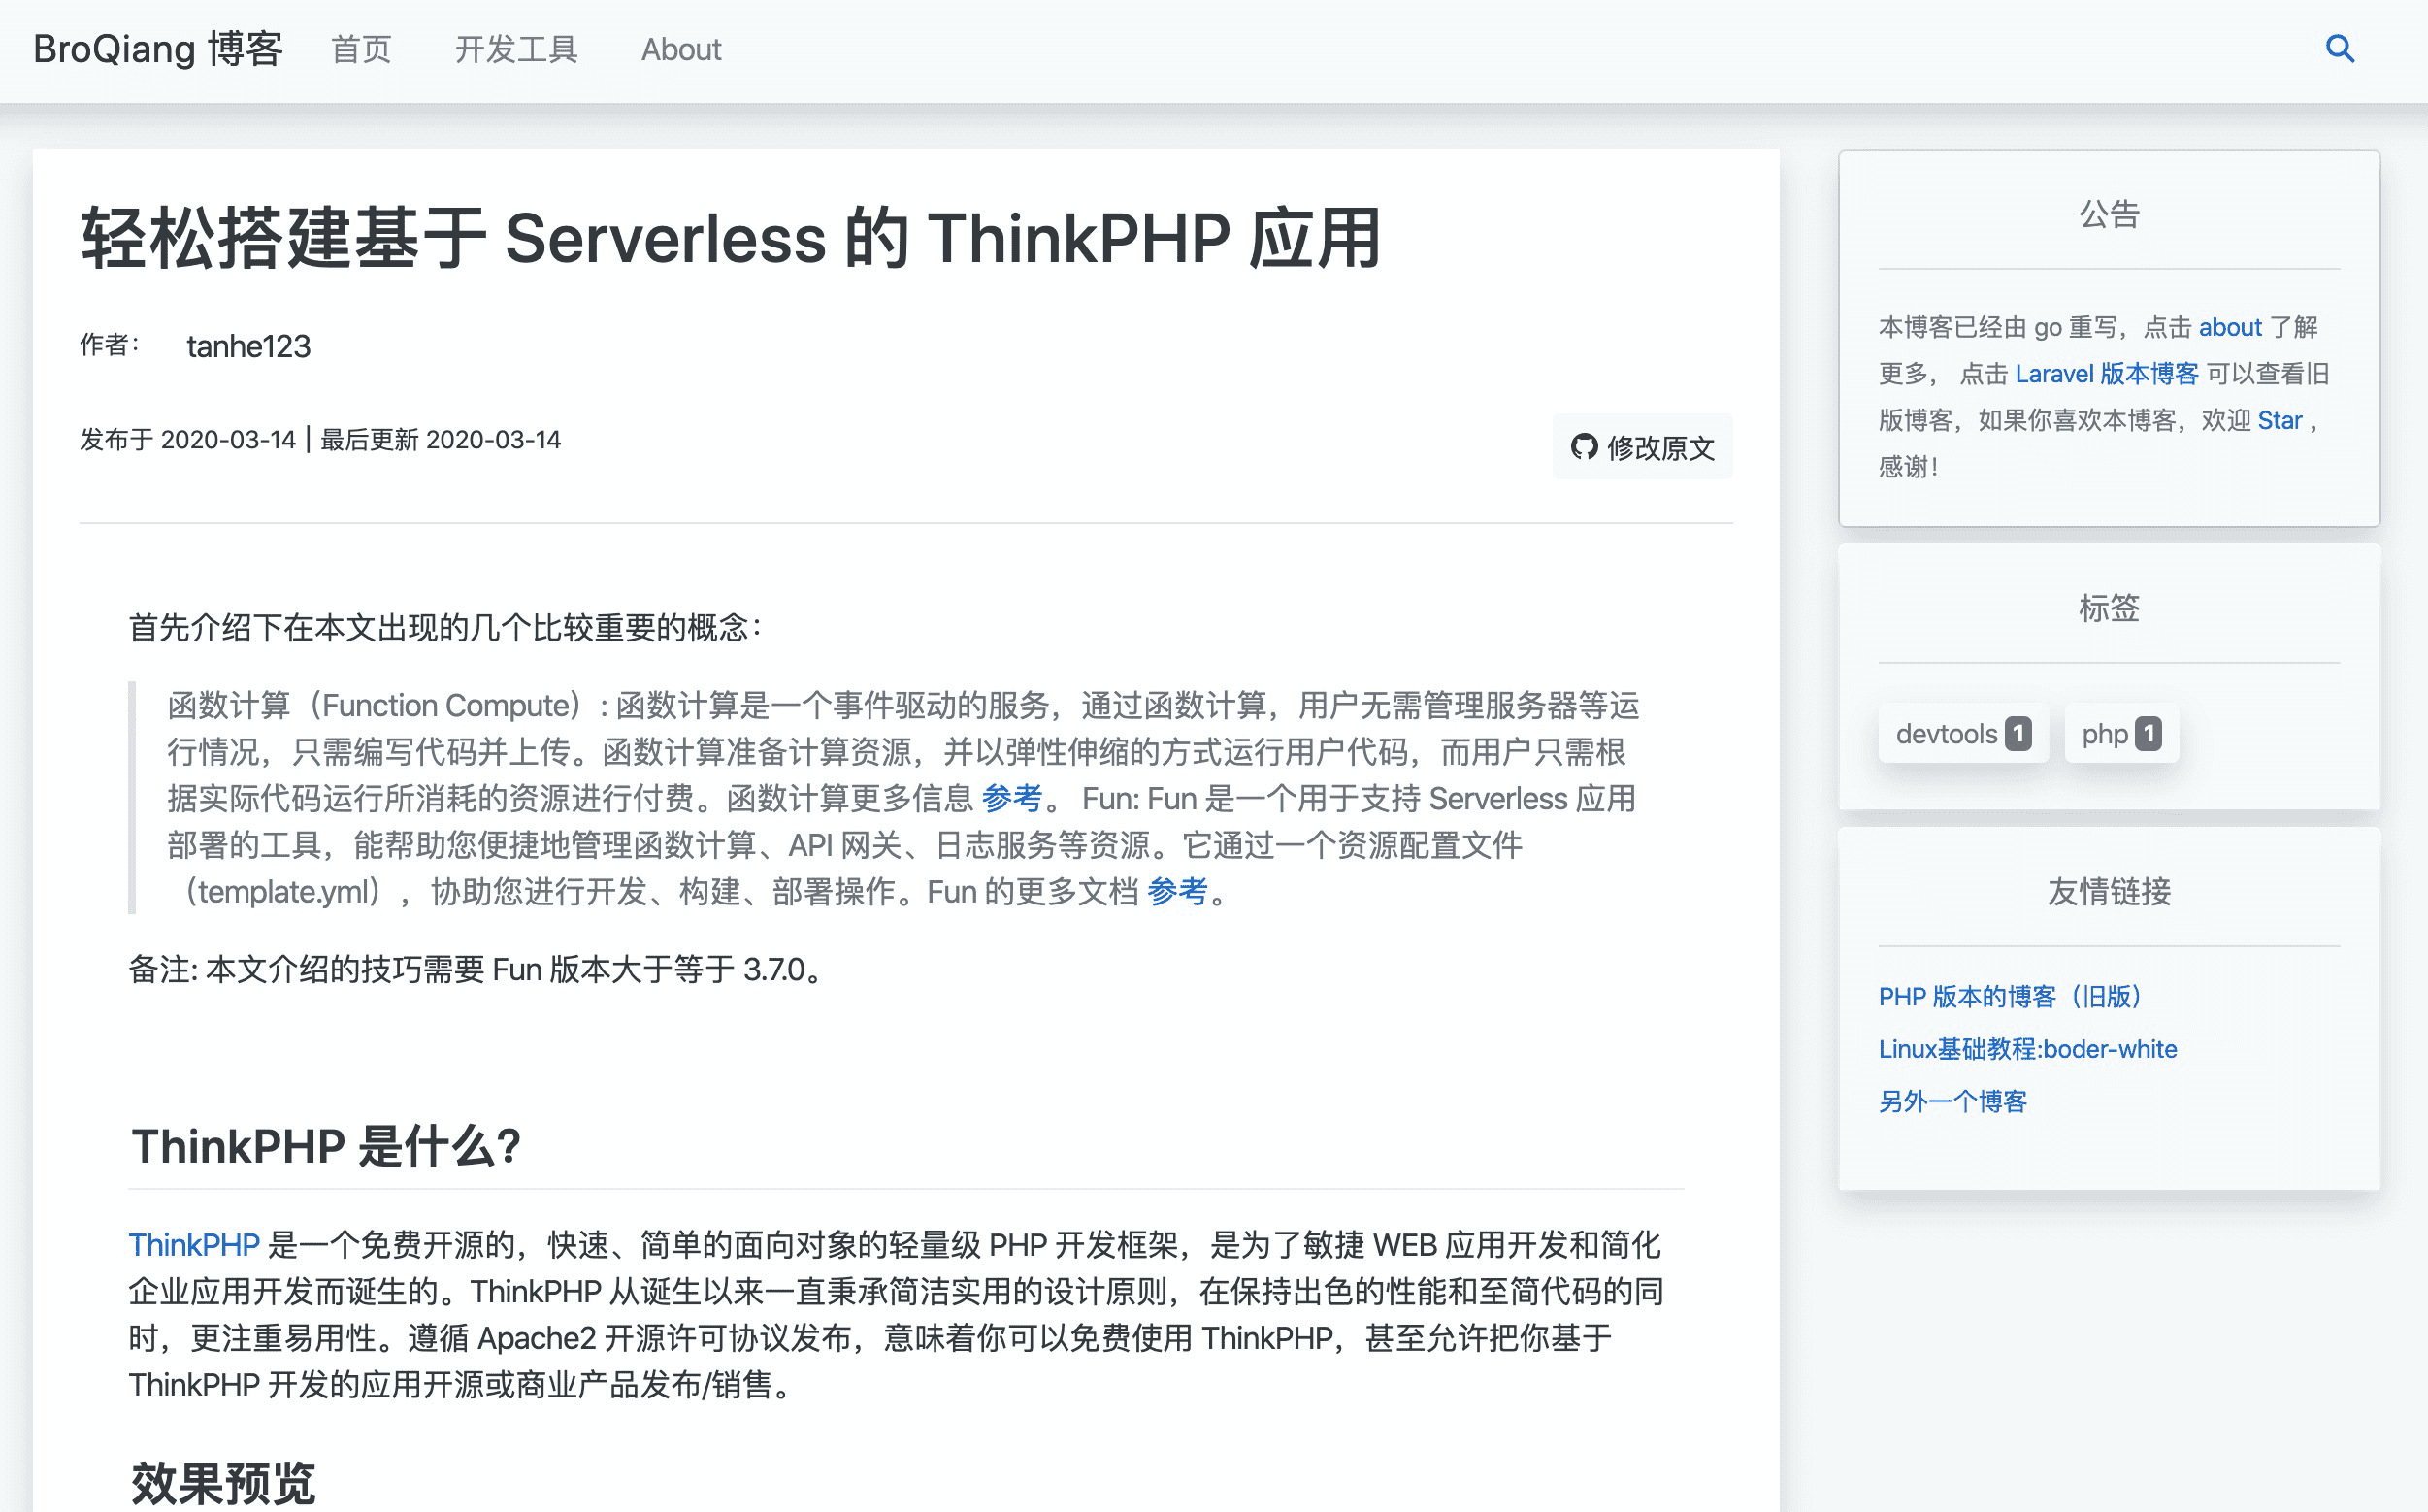The height and width of the screenshot is (1512, 2428).
Task: Click the GitHub edit icon to modify article
Action: [1582, 447]
